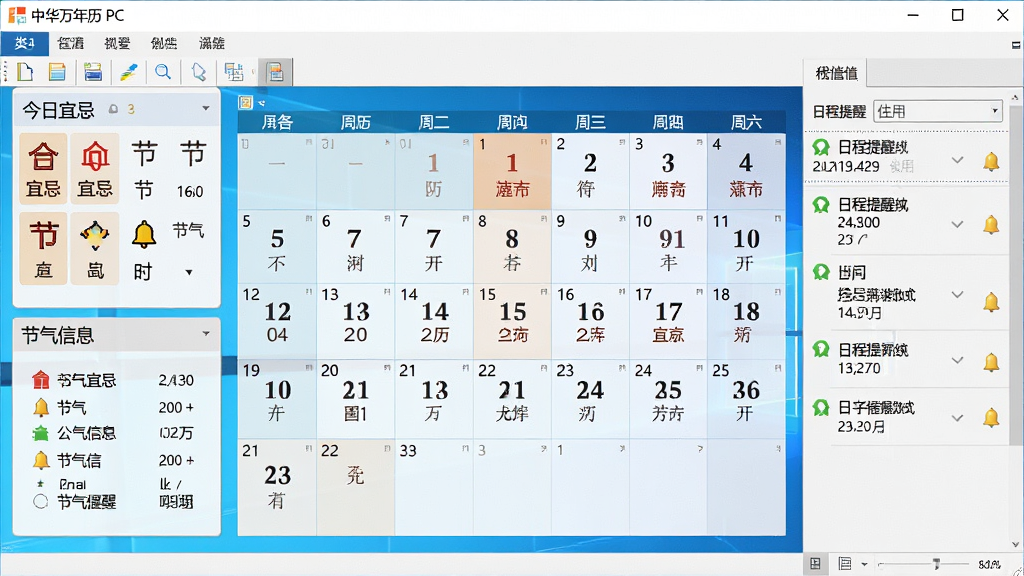Click the bell for reminder 24,300

991,225
